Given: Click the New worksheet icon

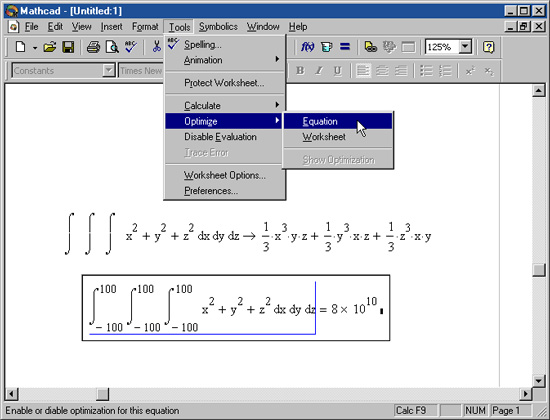Looking at the screenshot, I should point(21,47).
